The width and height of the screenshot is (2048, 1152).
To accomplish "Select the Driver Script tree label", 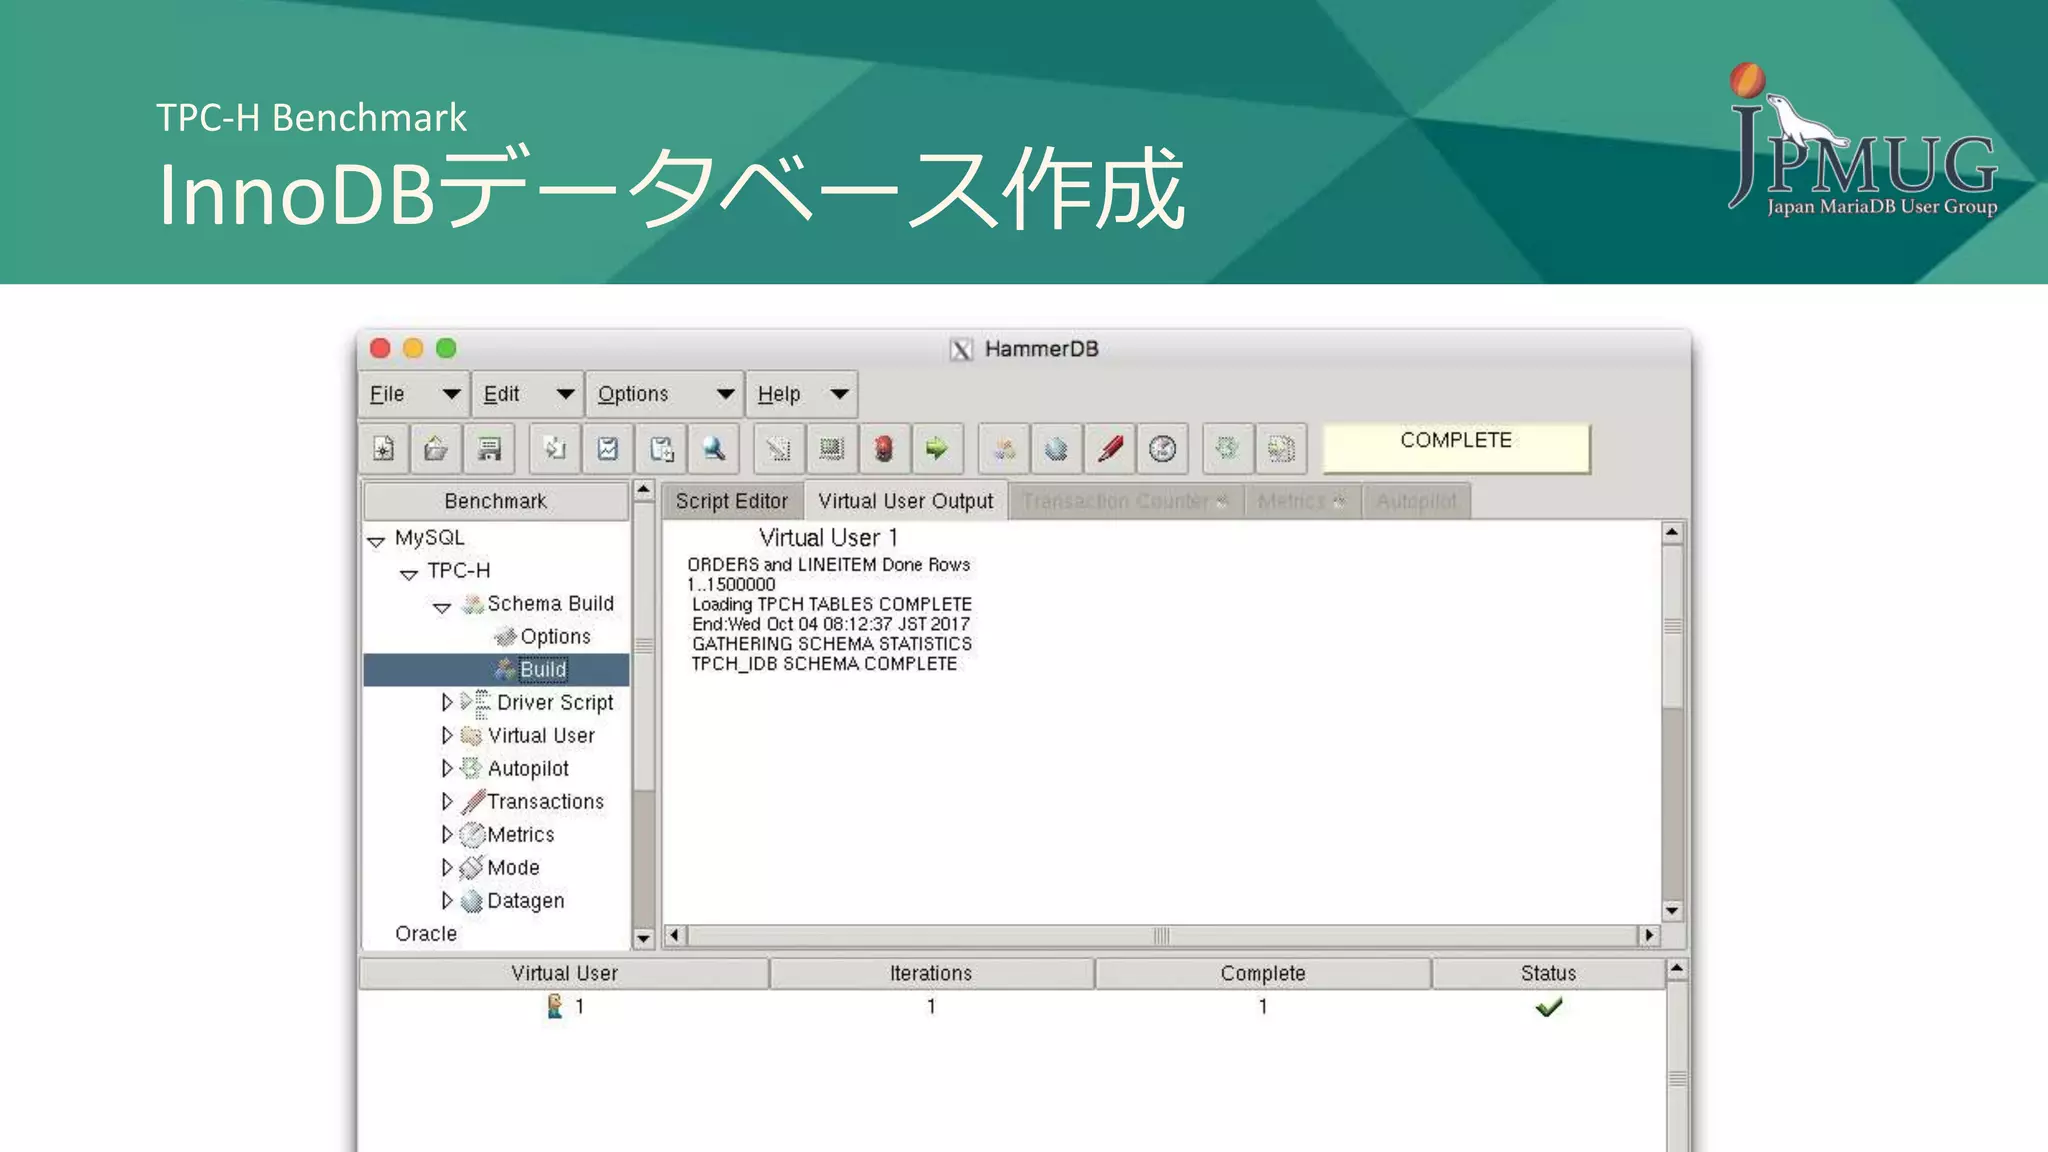I will pos(555,703).
